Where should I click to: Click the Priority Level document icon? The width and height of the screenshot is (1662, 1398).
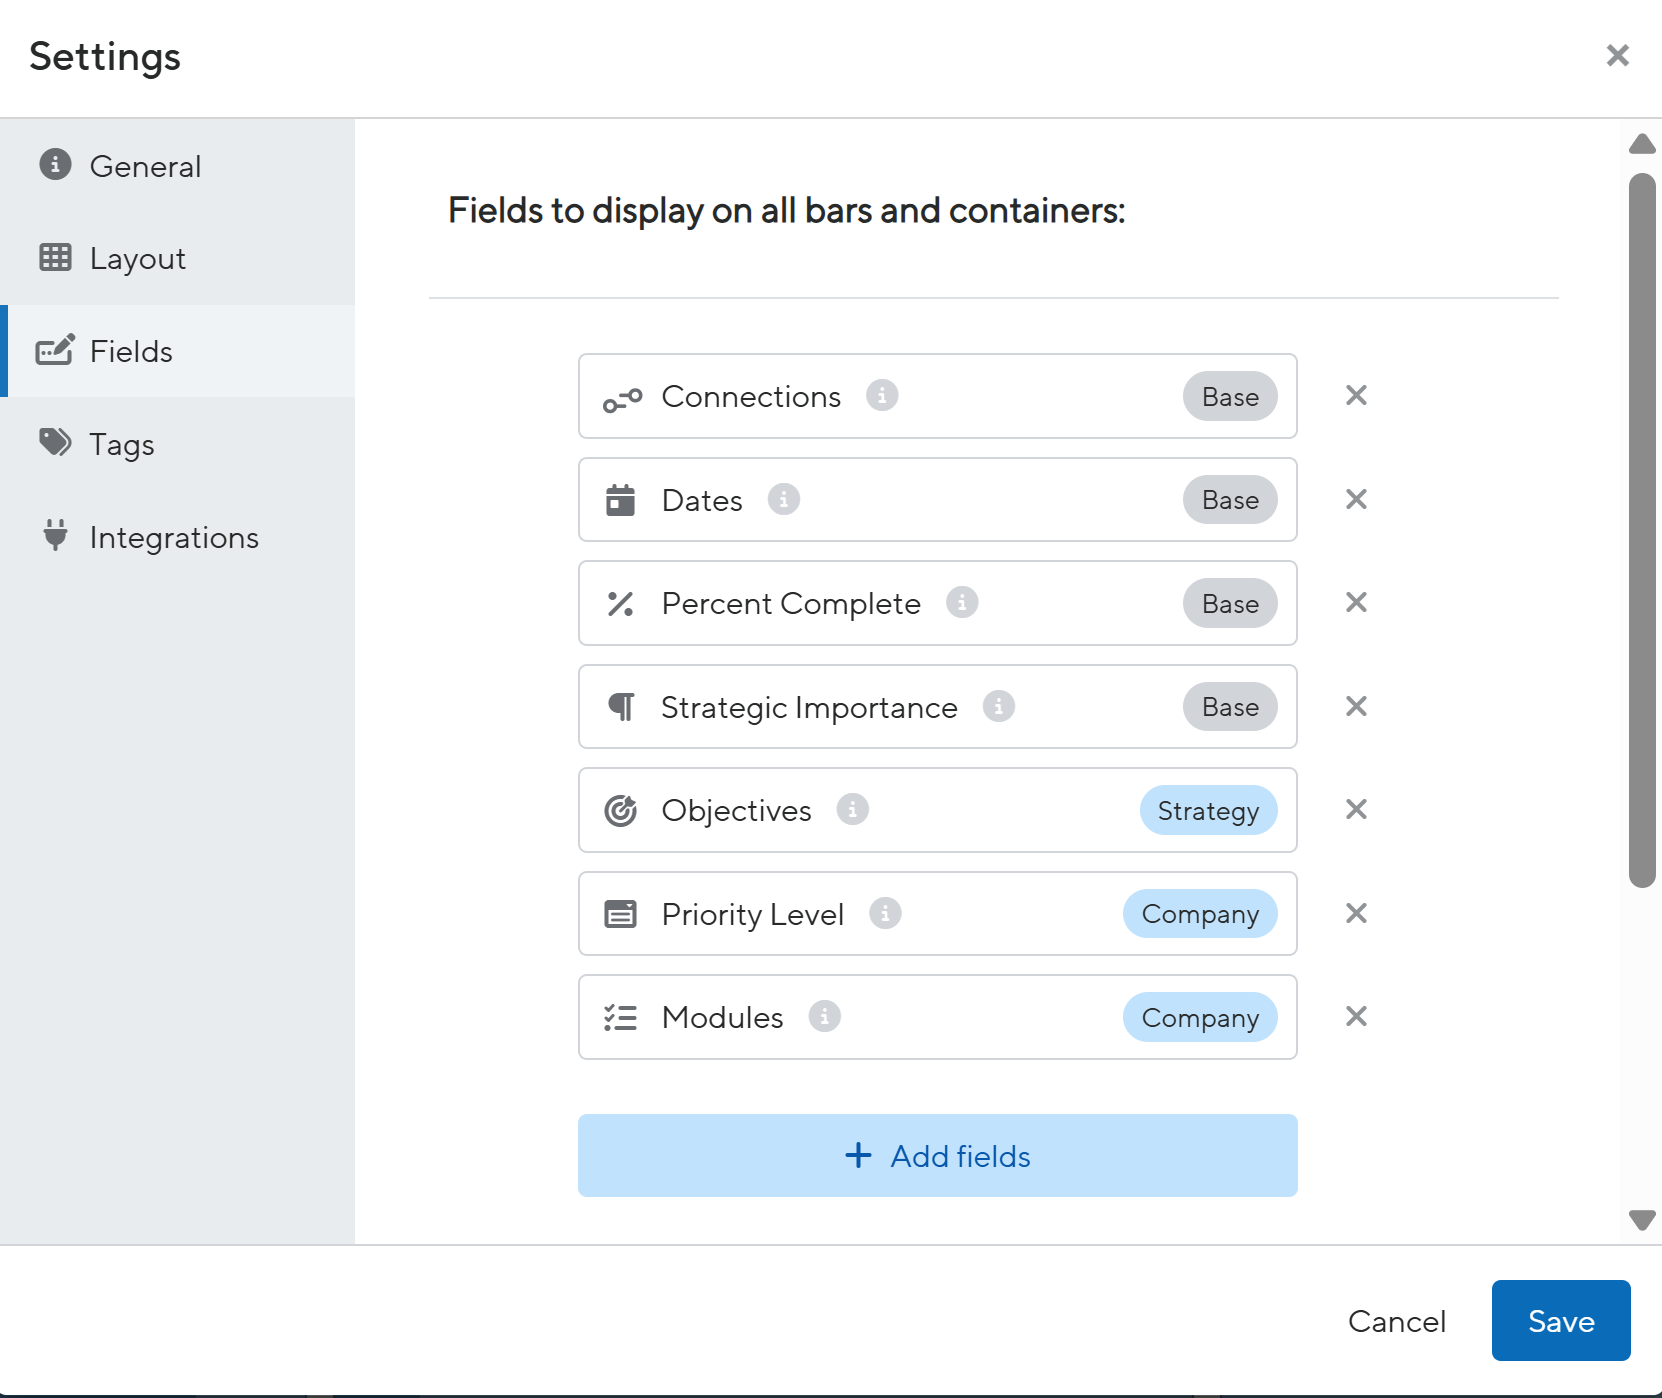click(x=621, y=914)
